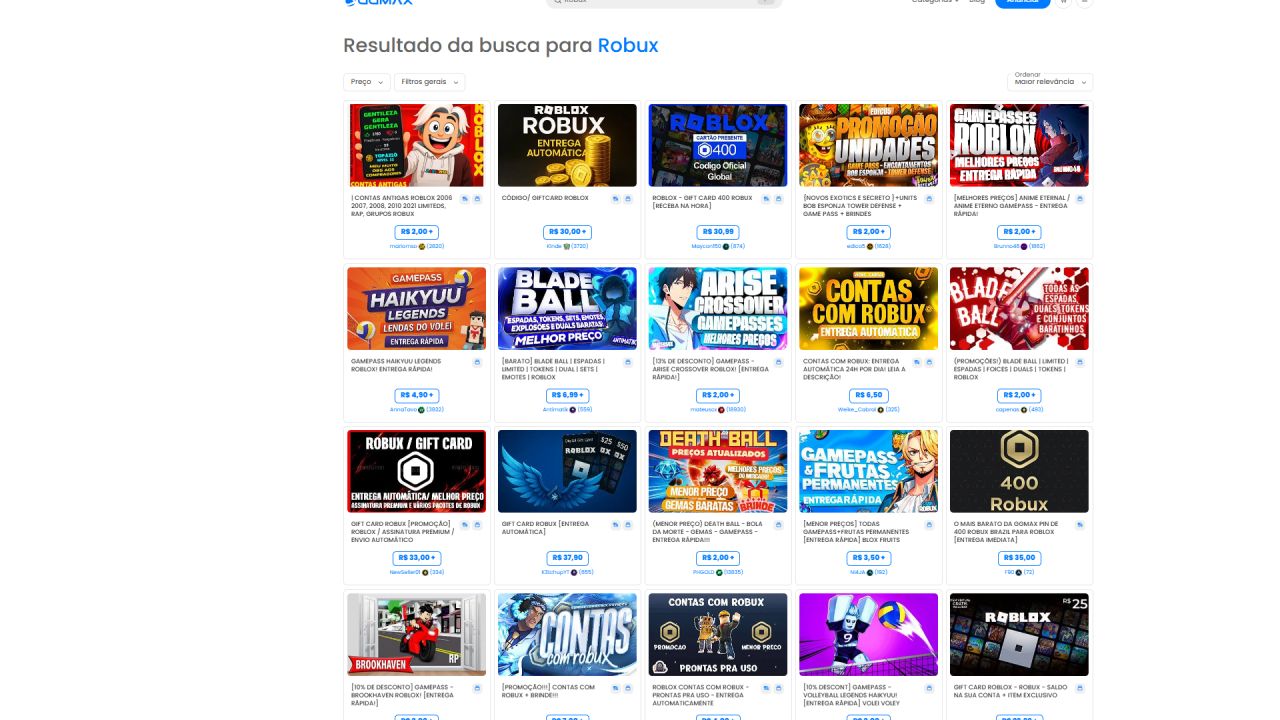Click the message icon on the Contas com Robux card
This screenshot has height=720, width=1280.
coord(917,362)
